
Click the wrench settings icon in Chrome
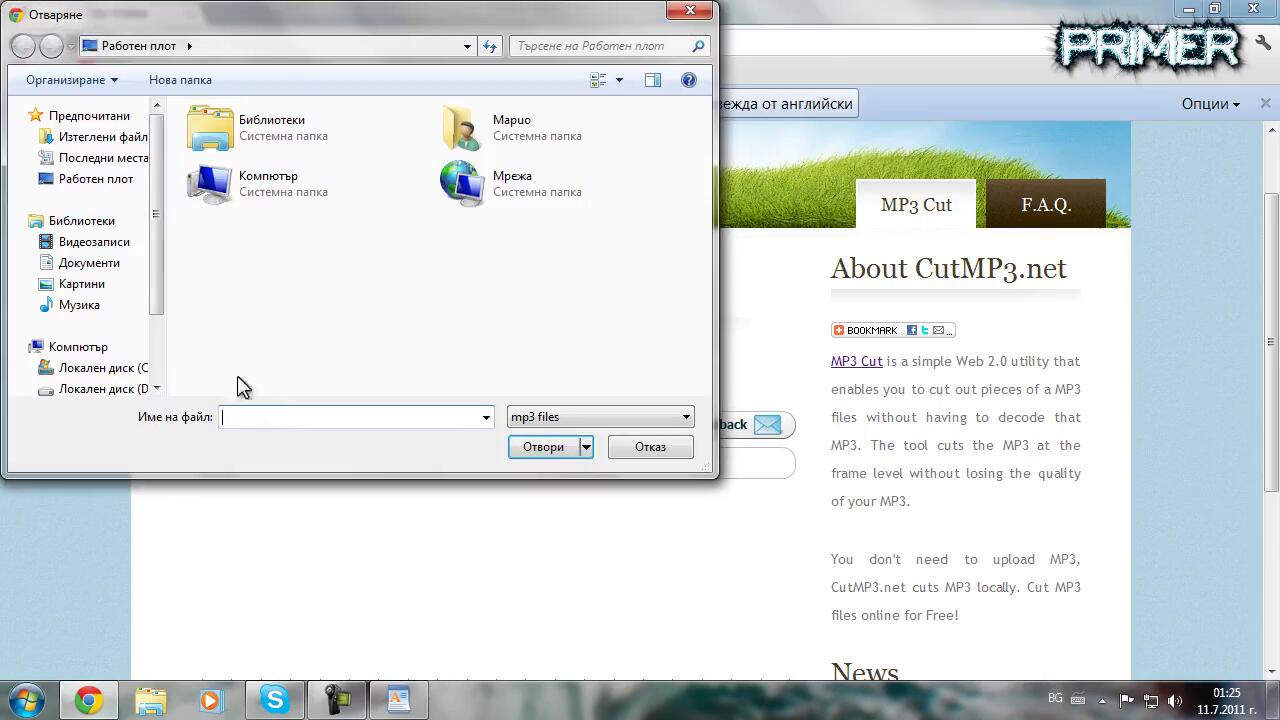[1262, 42]
